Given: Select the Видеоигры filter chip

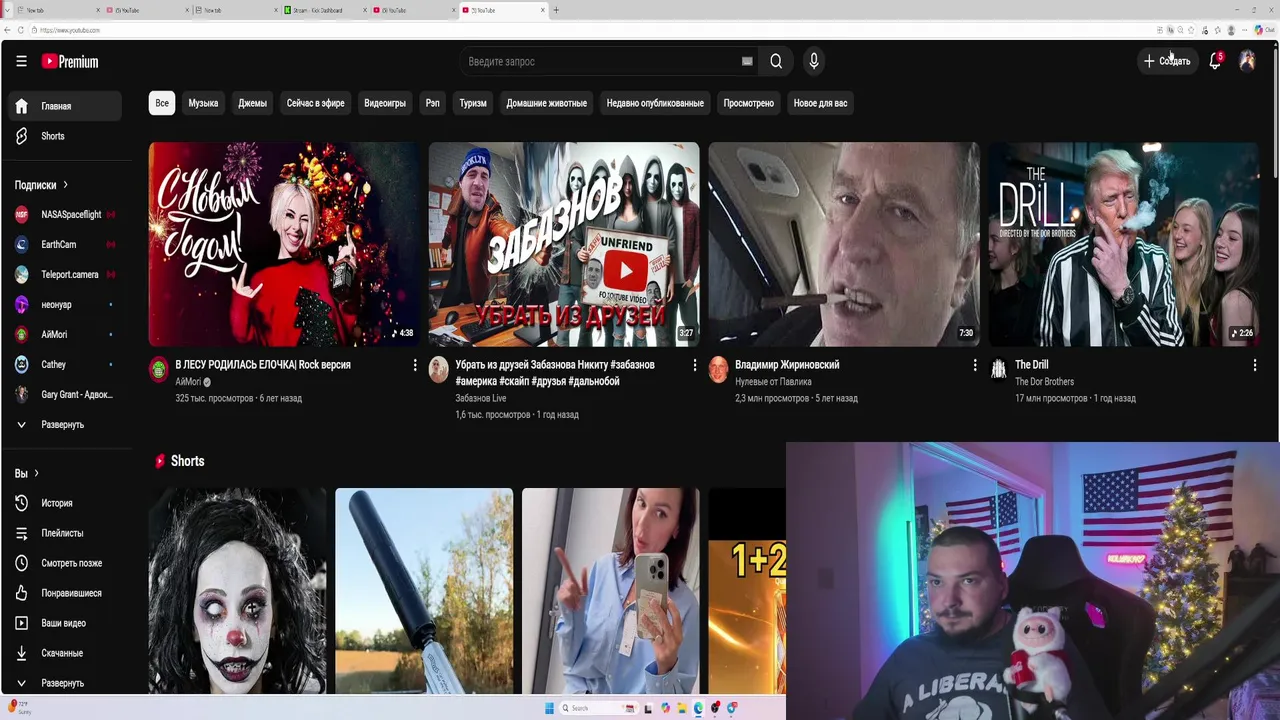Looking at the screenshot, I should click(385, 103).
